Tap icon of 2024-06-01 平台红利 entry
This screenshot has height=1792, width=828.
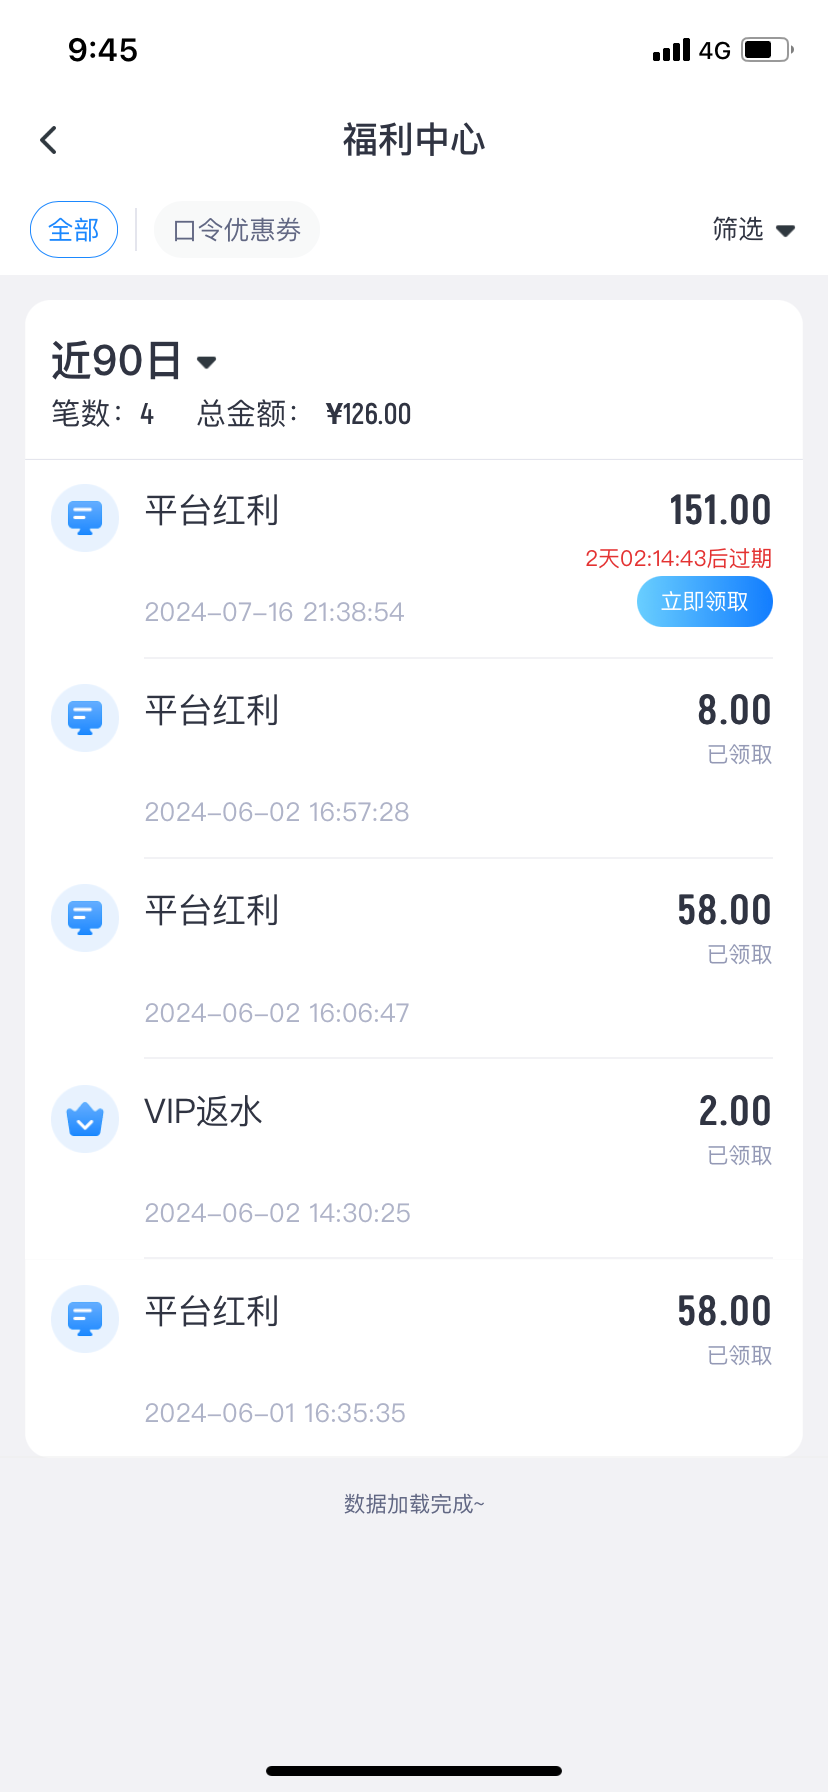(85, 1319)
